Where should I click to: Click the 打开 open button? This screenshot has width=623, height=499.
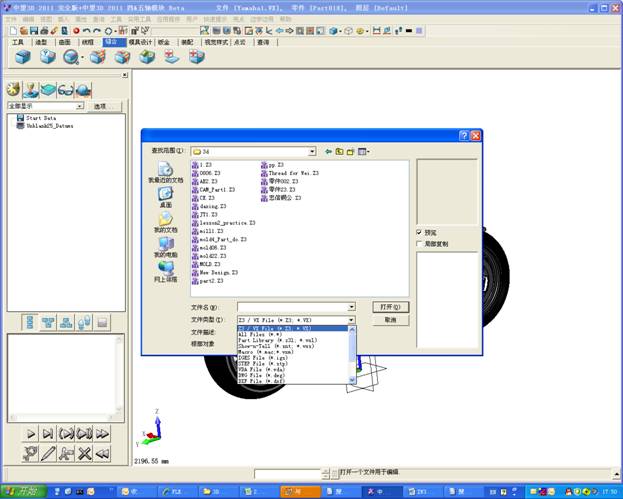(390, 307)
